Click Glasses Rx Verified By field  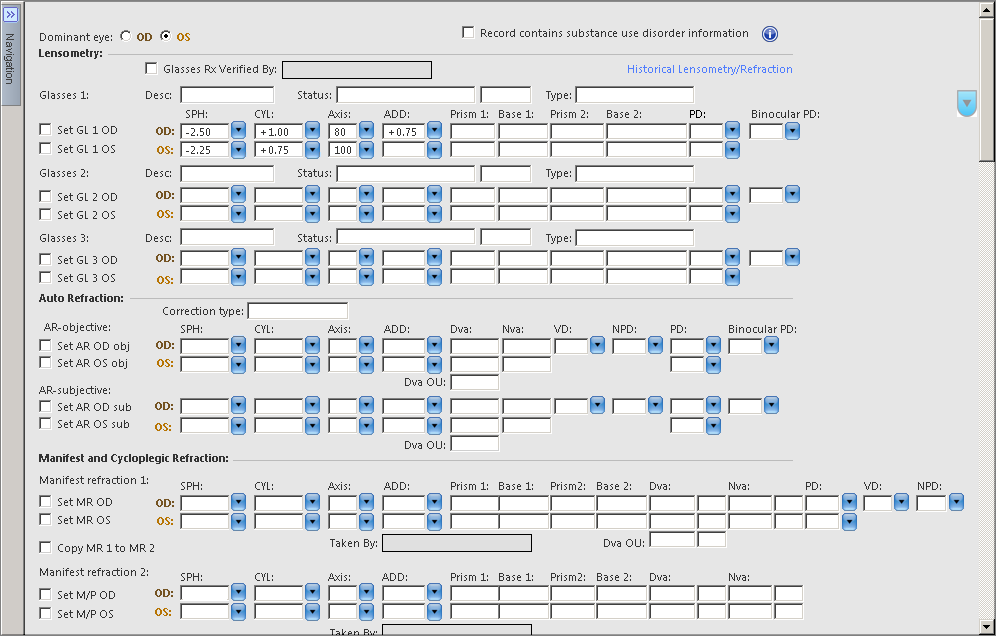point(357,70)
